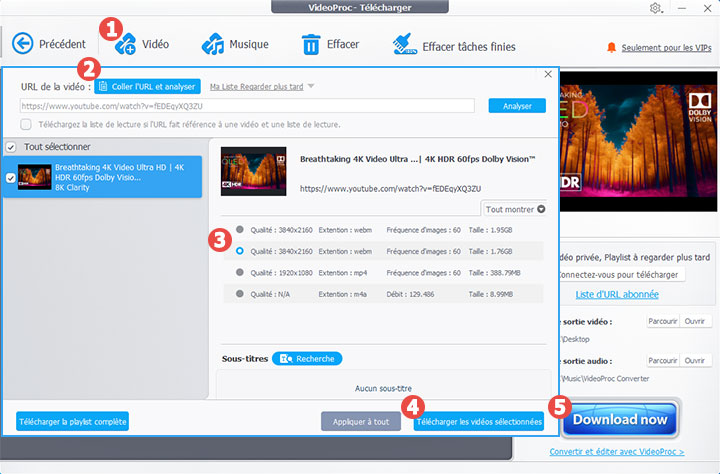Add a video with the Vidéo icon
This screenshot has width=720, height=474.
[125, 44]
